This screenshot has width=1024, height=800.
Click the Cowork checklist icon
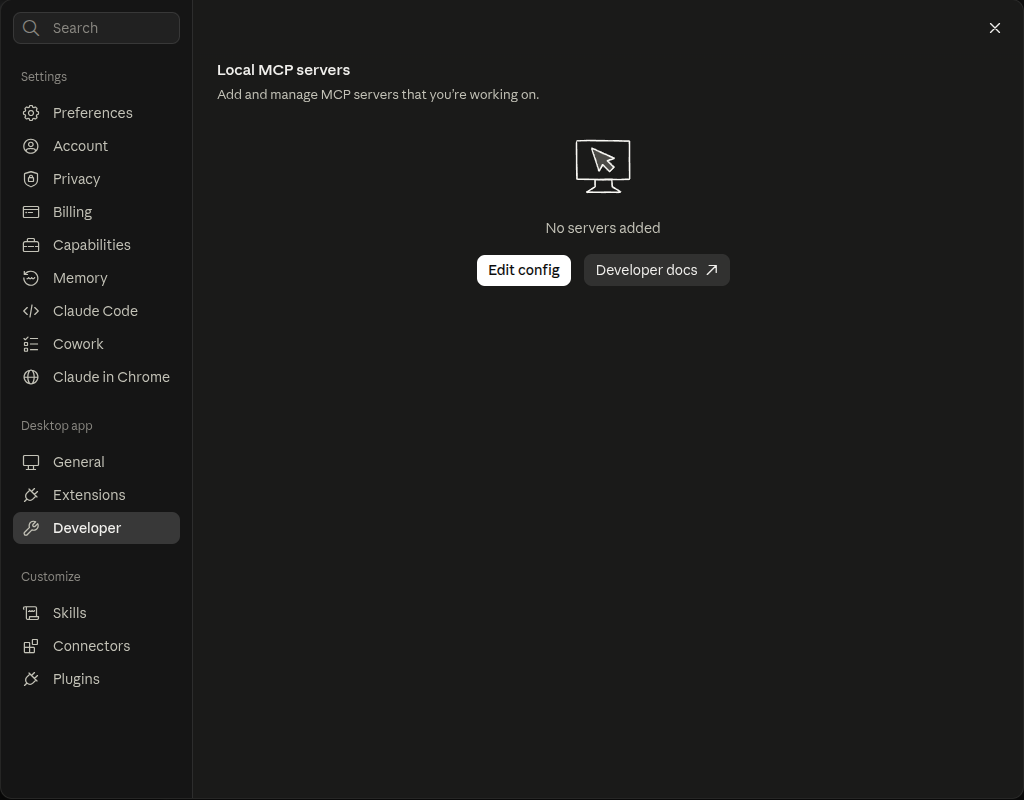coord(31,344)
